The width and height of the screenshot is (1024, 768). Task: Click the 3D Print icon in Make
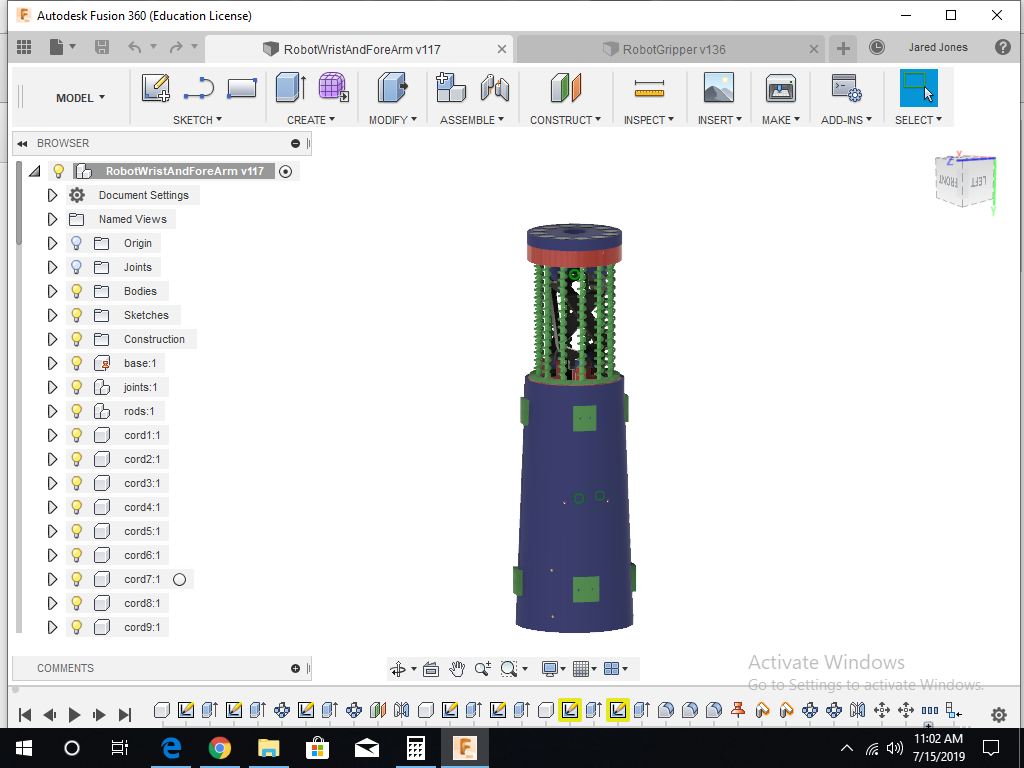point(780,88)
